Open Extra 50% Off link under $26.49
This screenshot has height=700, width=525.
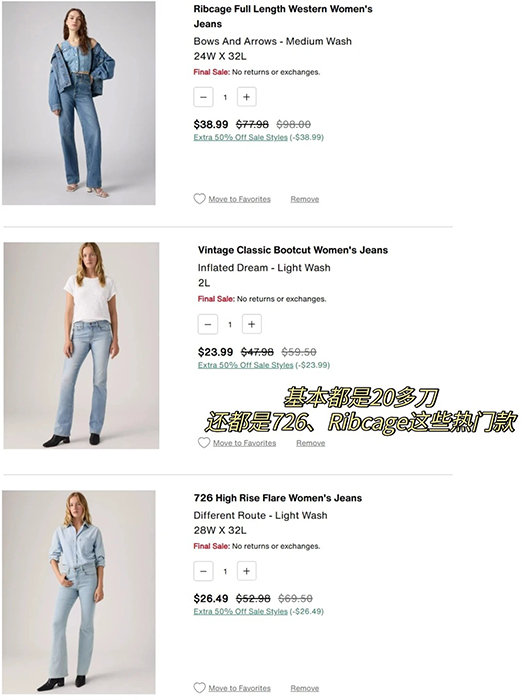tap(241, 611)
